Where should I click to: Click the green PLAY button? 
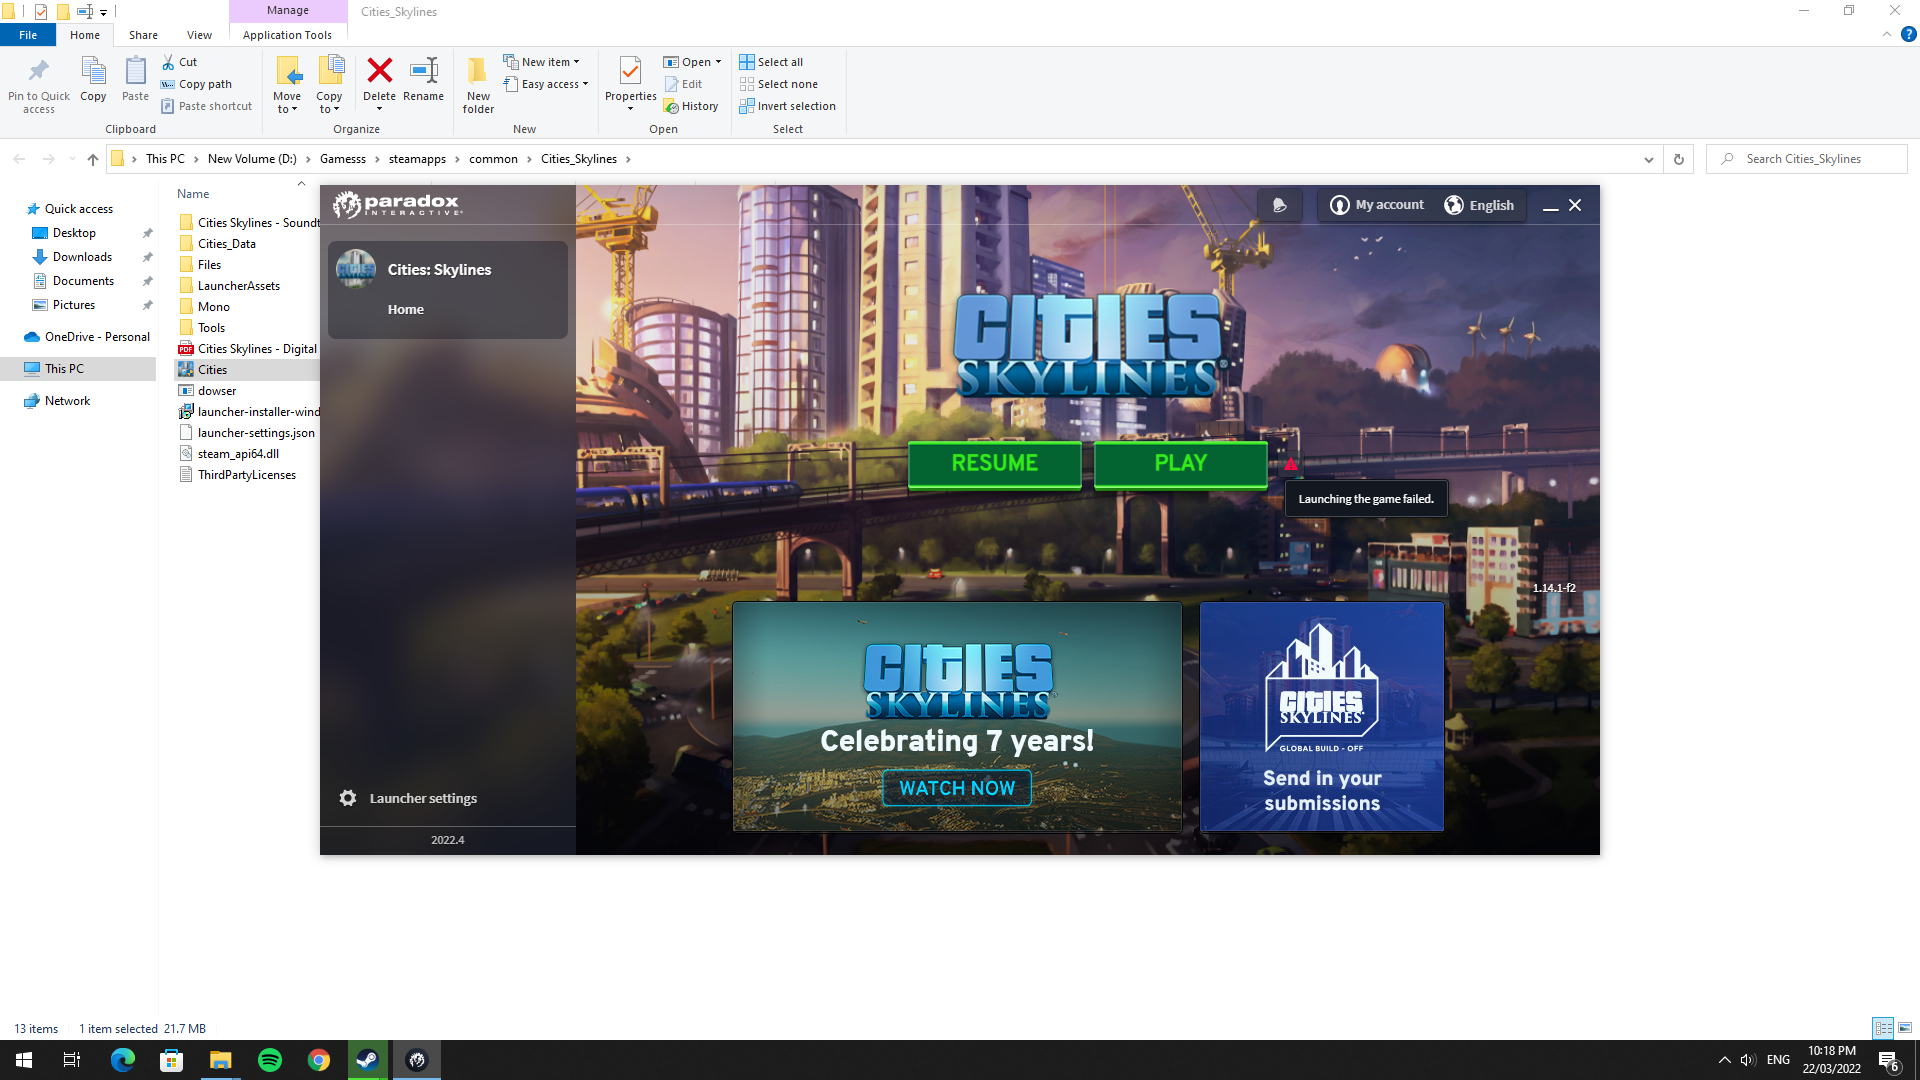(1180, 463)
